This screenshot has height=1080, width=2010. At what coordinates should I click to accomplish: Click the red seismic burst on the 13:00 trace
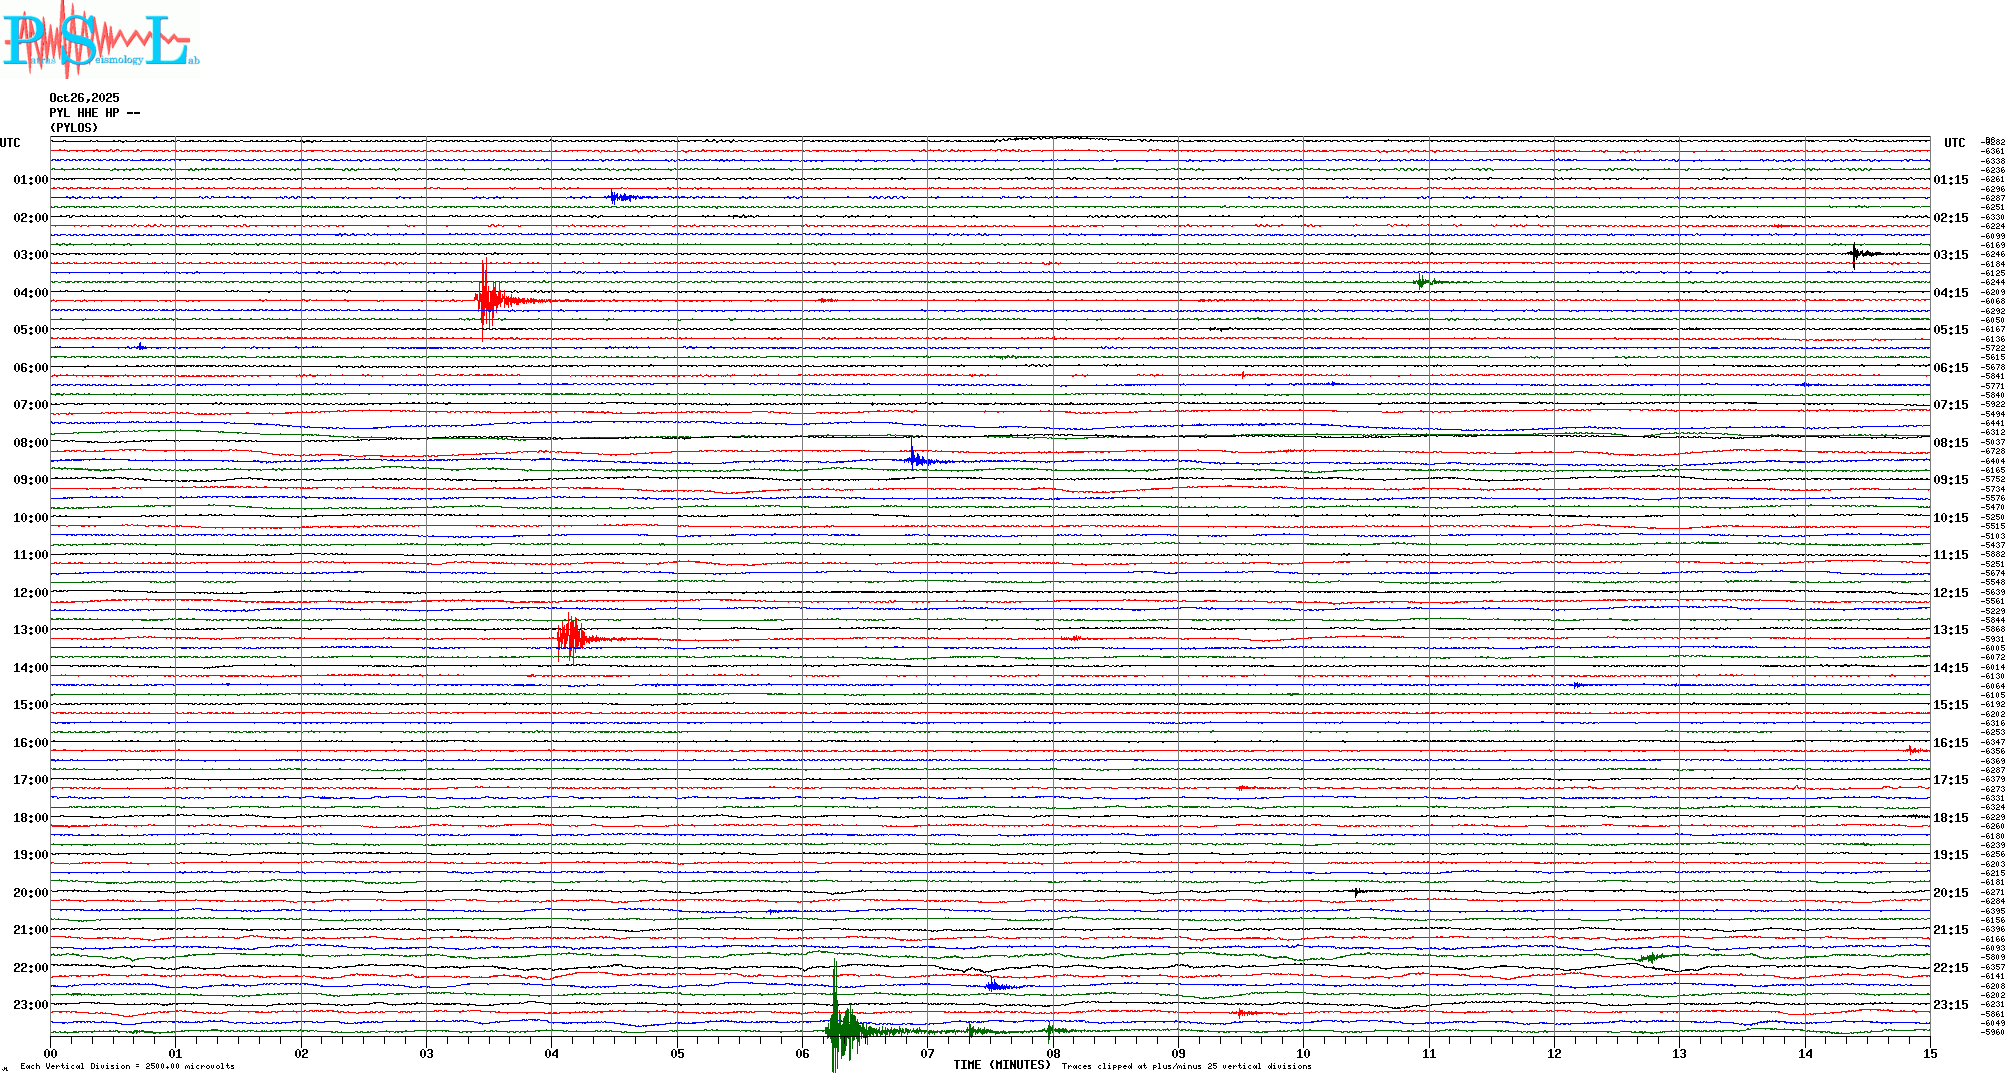click(571, 637)
